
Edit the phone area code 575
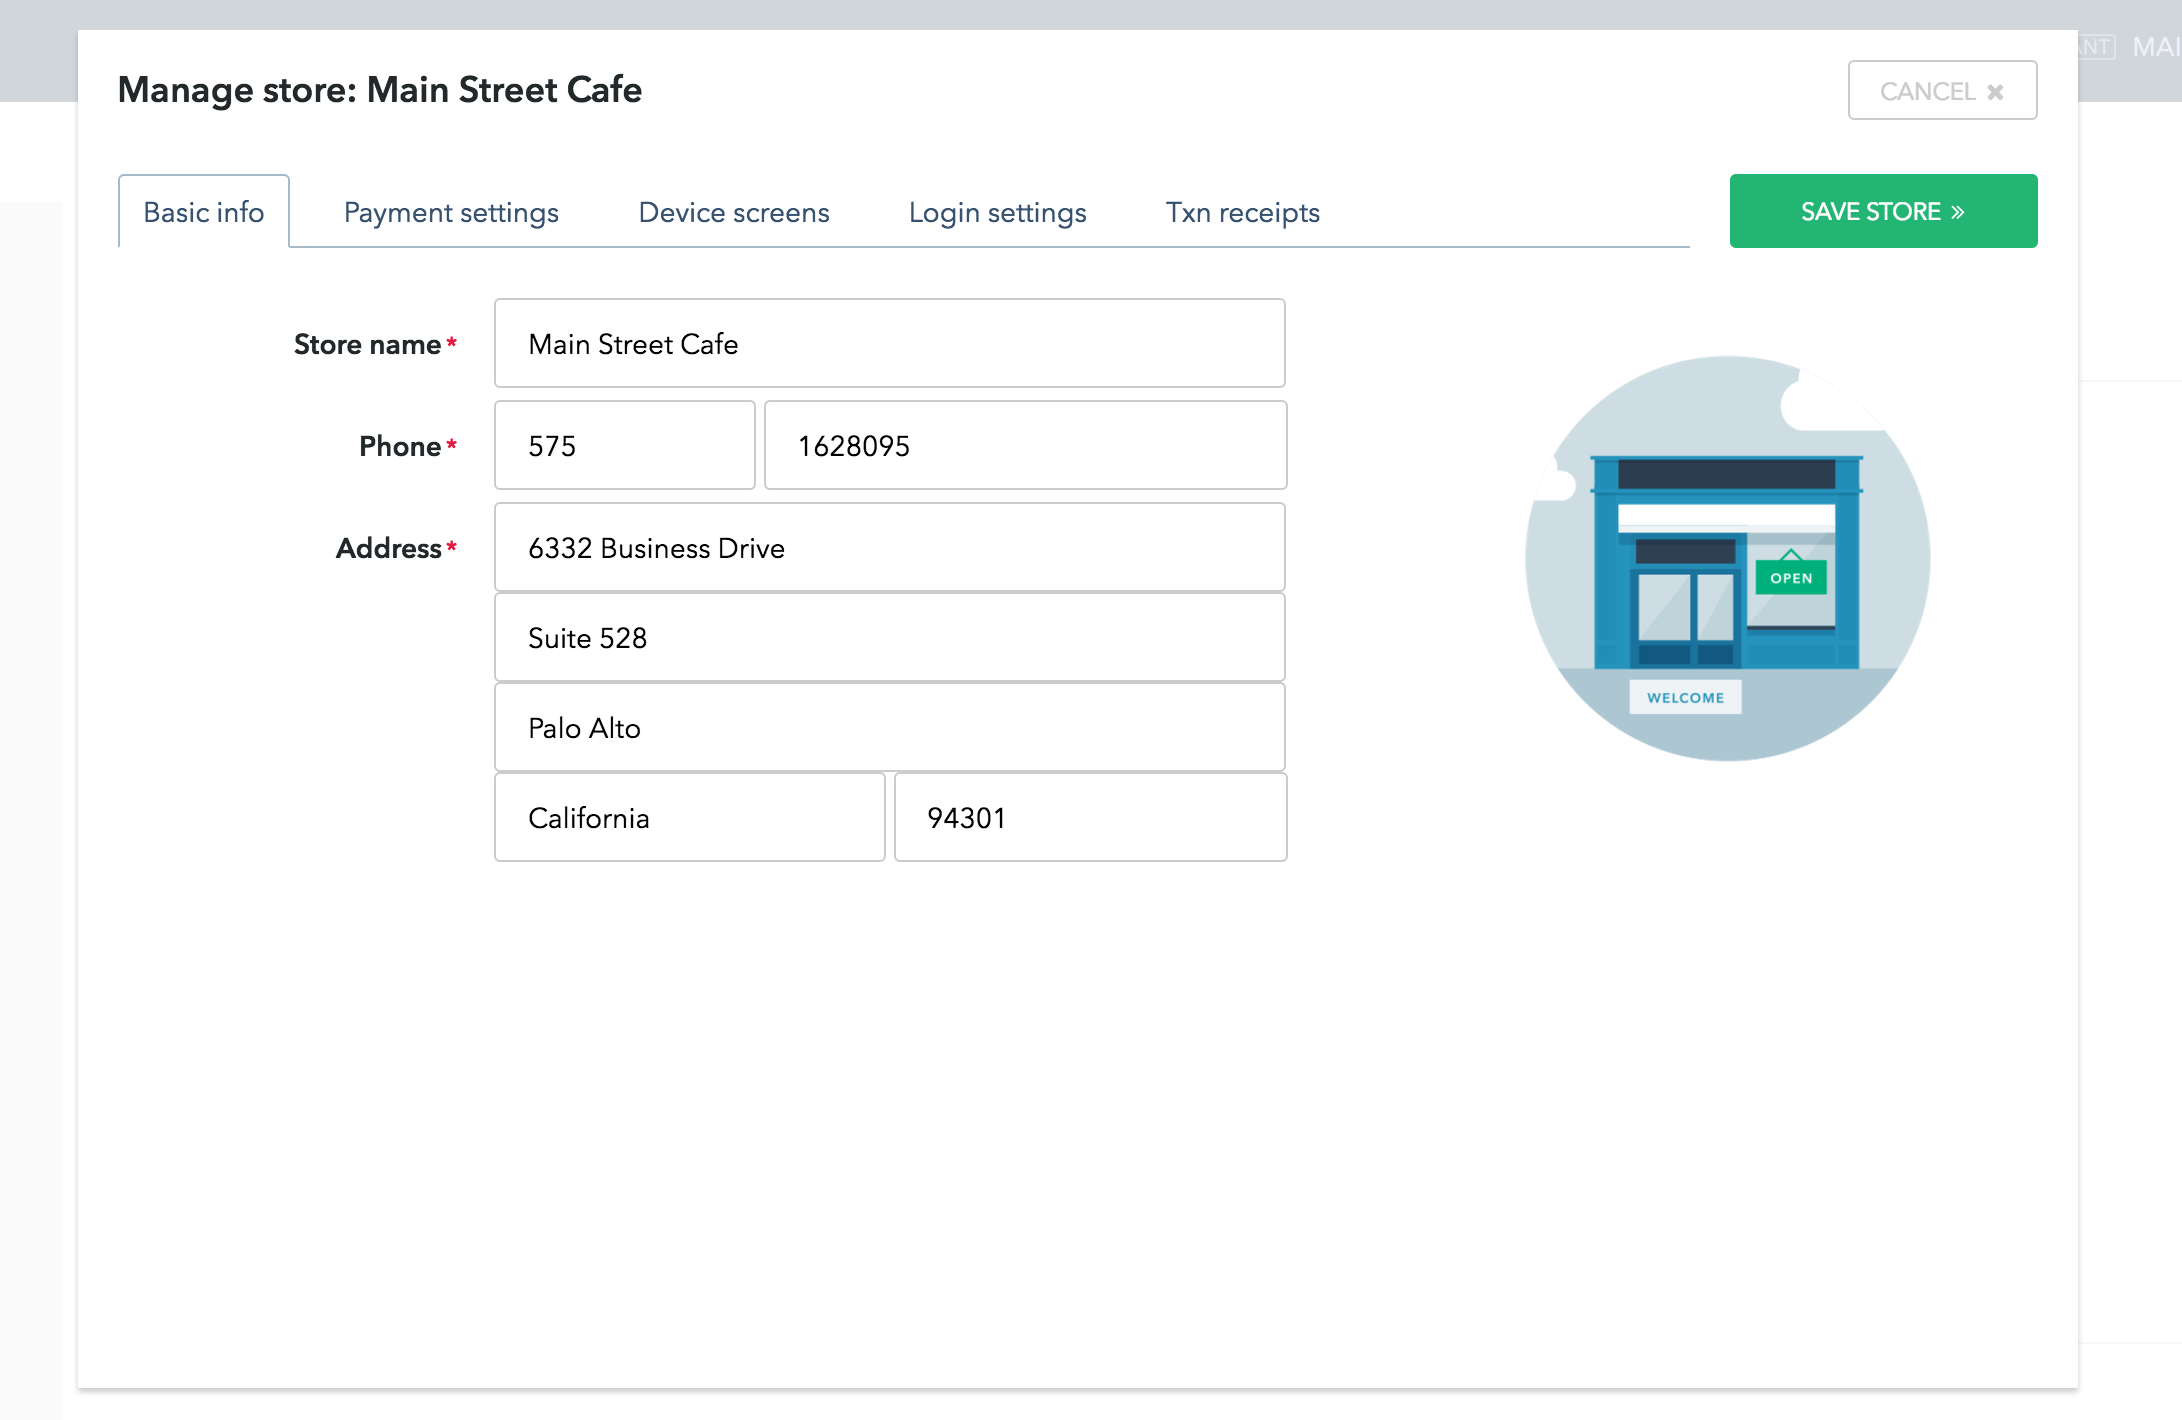click(x=625, y=445)
